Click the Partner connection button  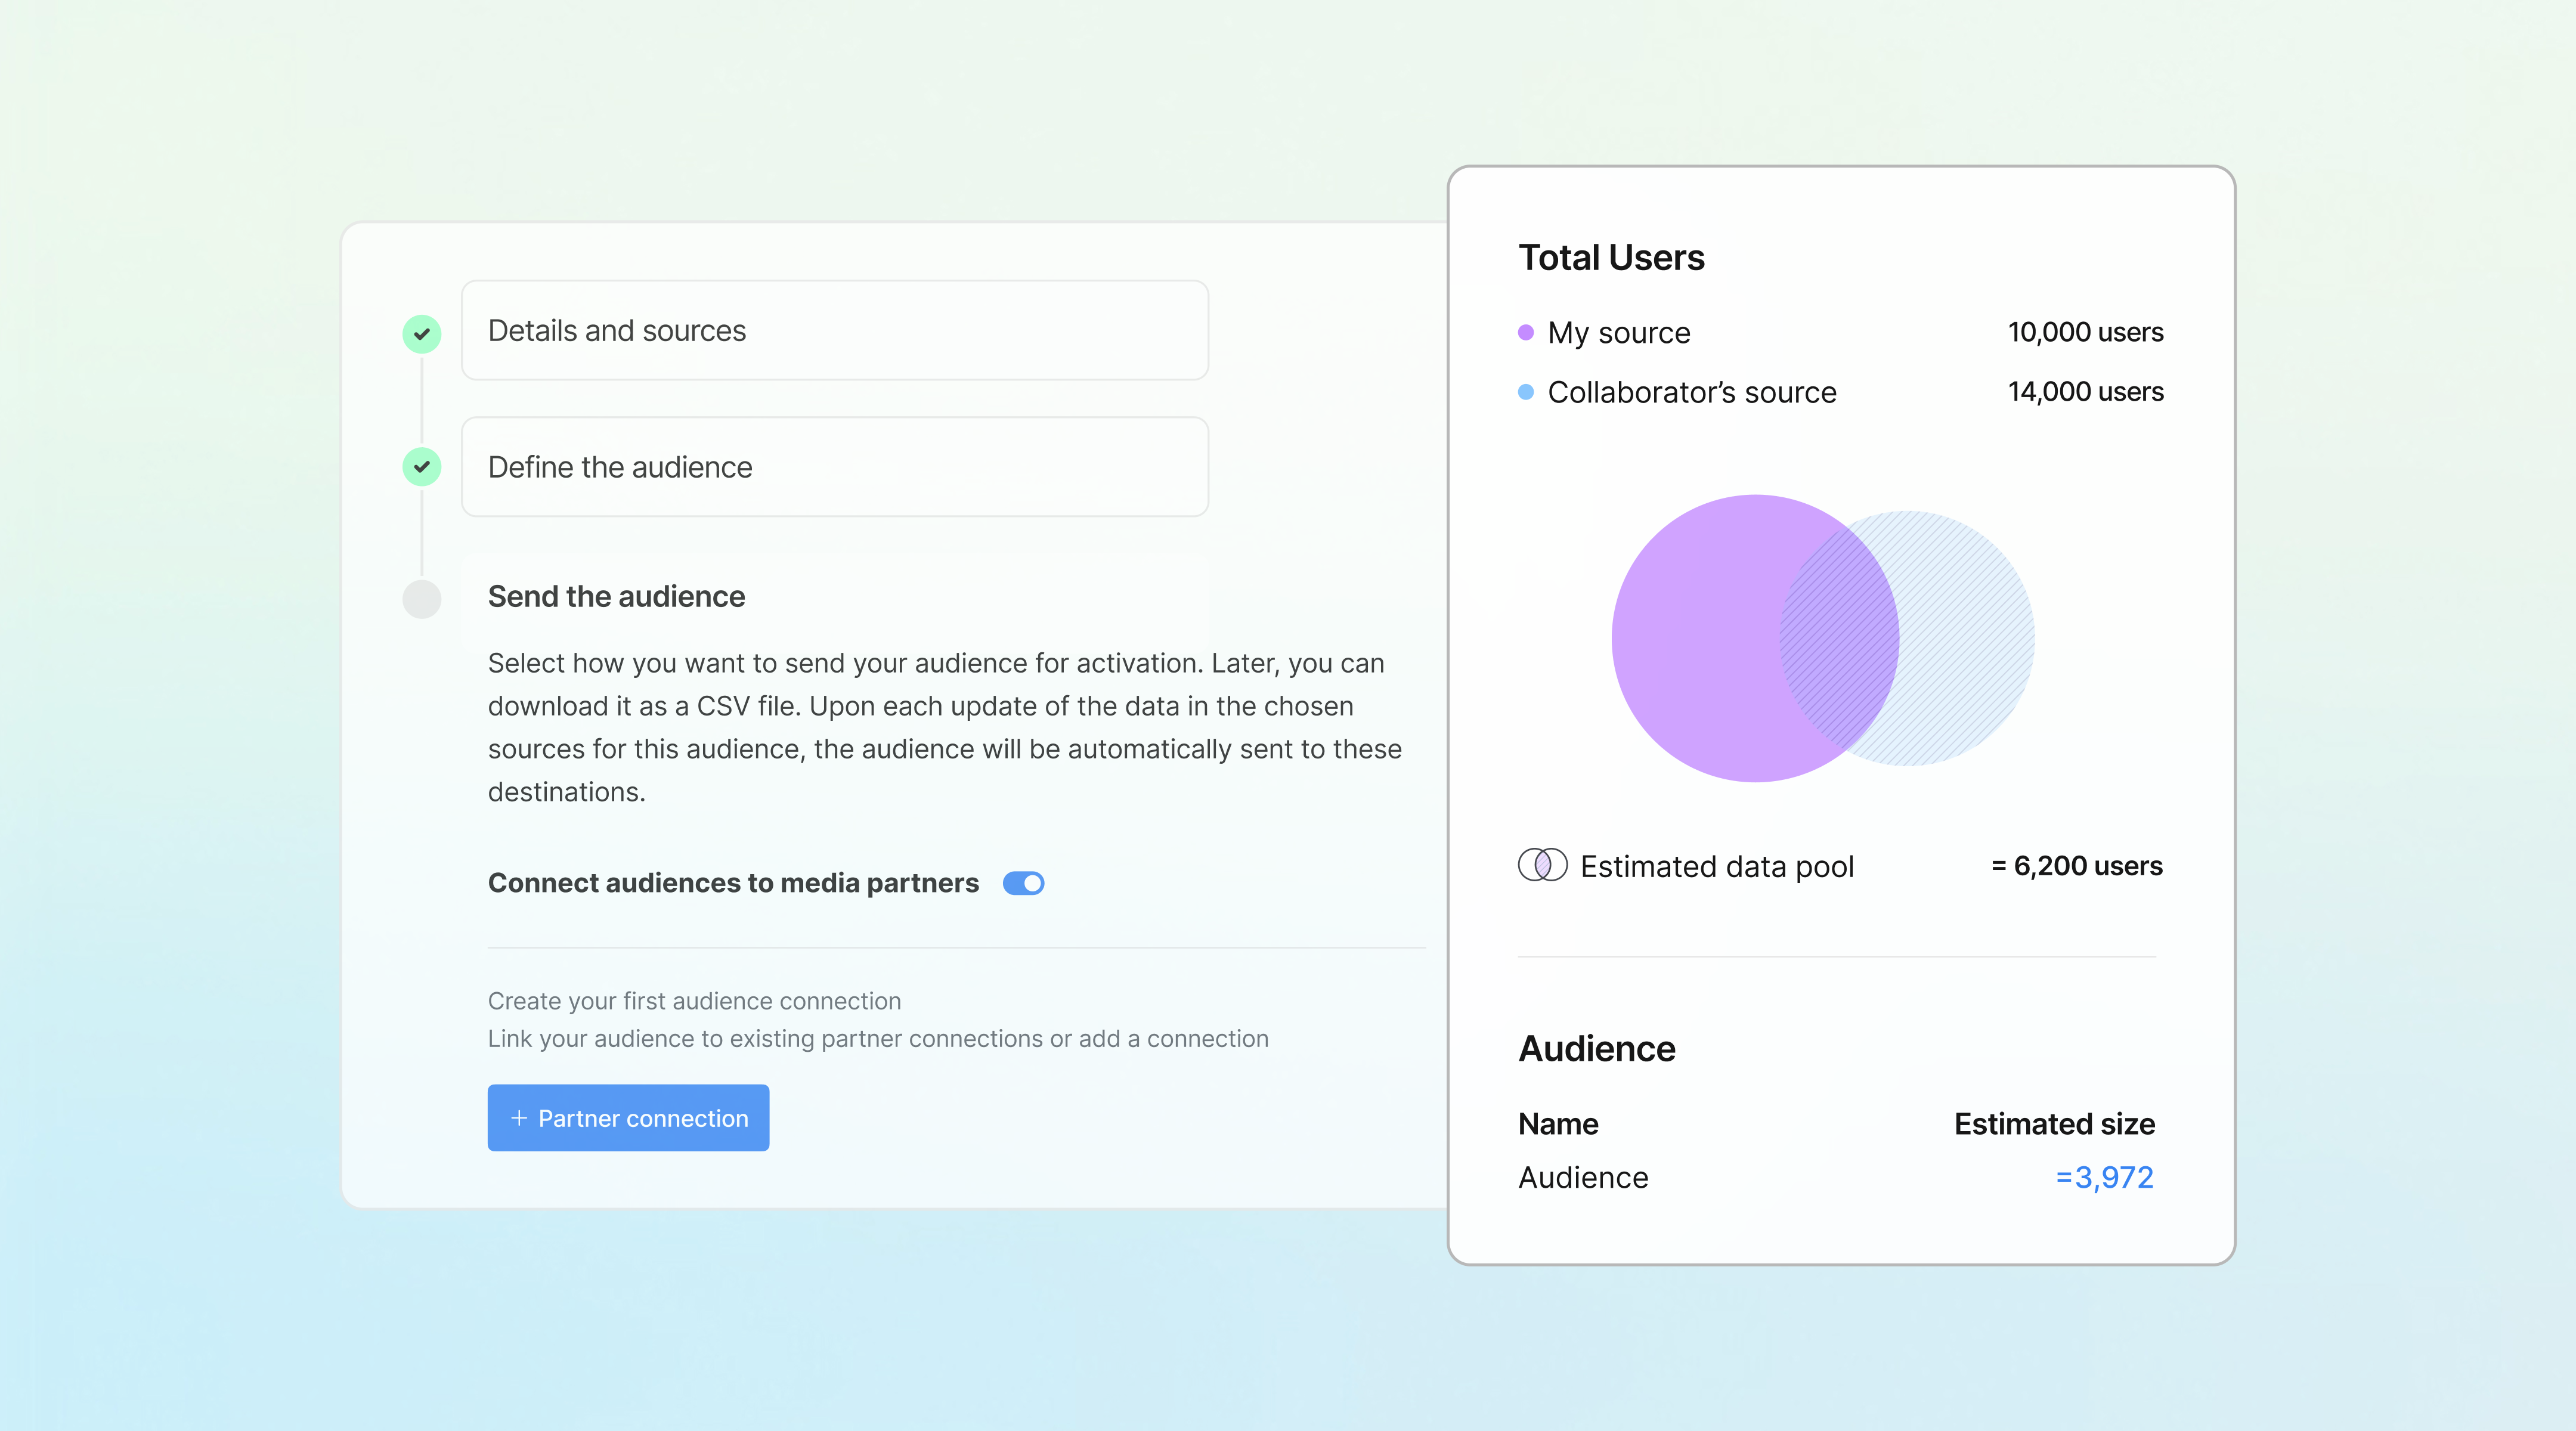tap(628, 1118)
